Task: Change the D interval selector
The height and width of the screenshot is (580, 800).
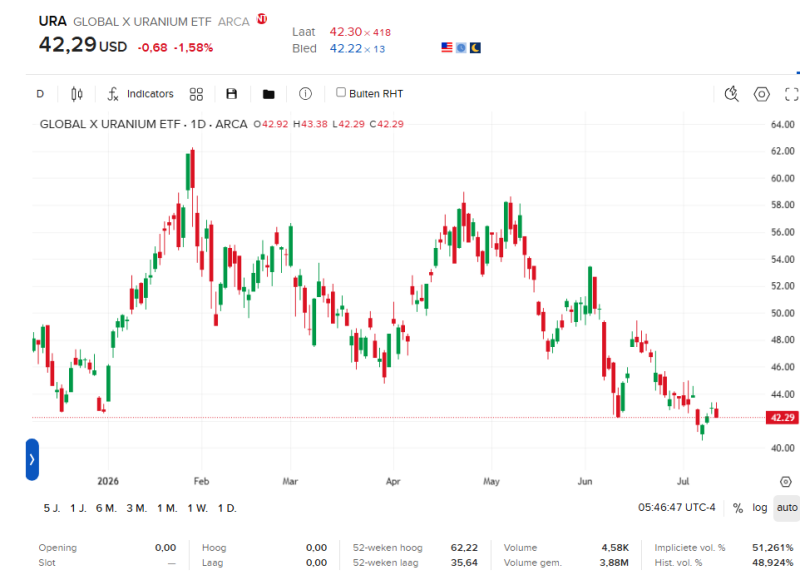Action: pyautogui.click(x=40, y=94)
